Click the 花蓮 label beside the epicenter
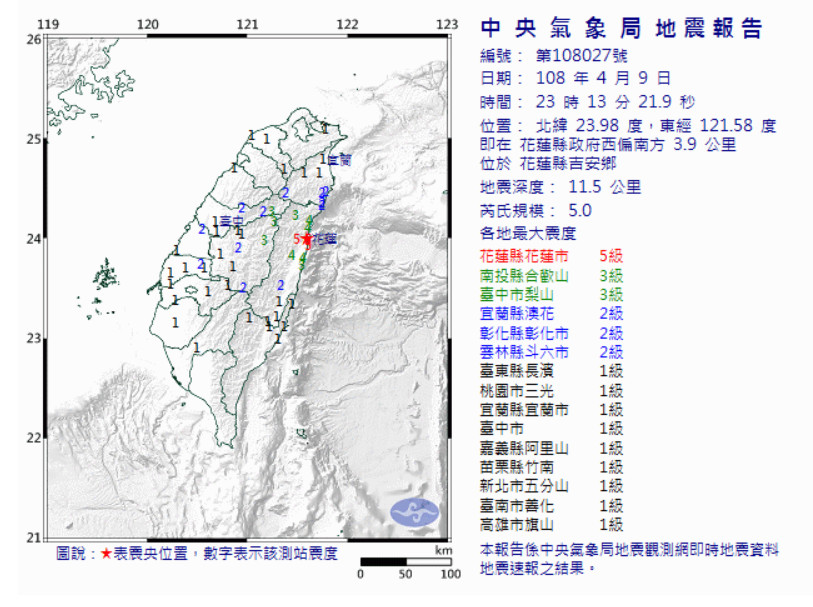 (324, 240)
